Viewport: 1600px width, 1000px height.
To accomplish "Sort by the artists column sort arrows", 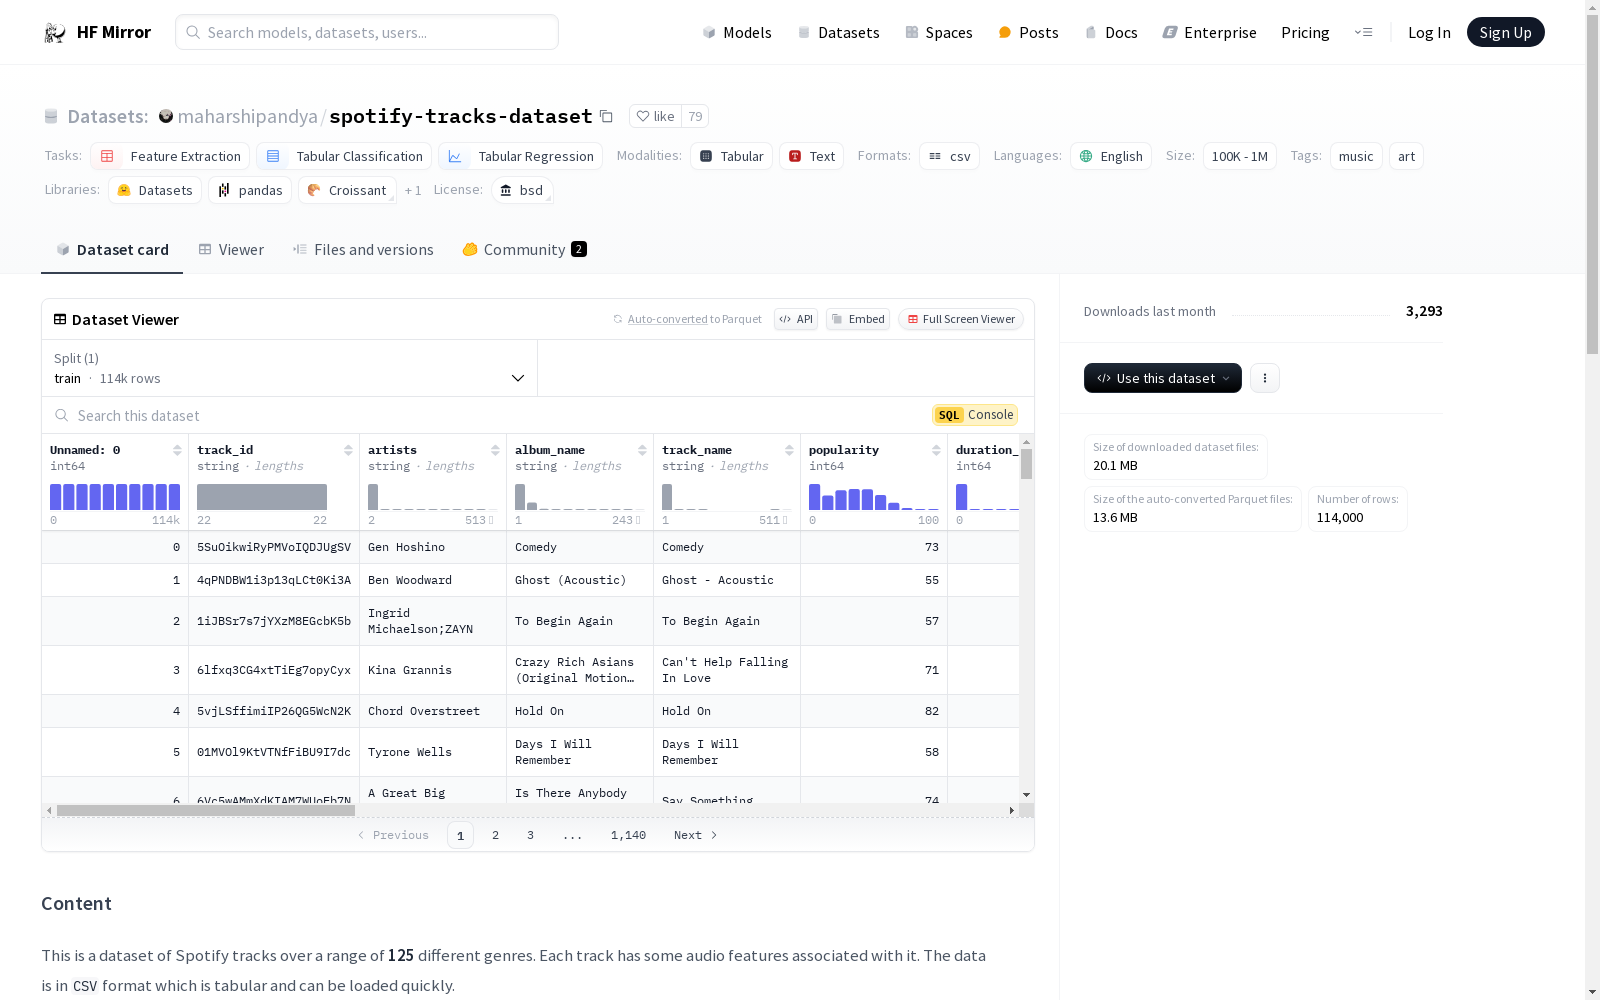I will [x=495, y=450].
